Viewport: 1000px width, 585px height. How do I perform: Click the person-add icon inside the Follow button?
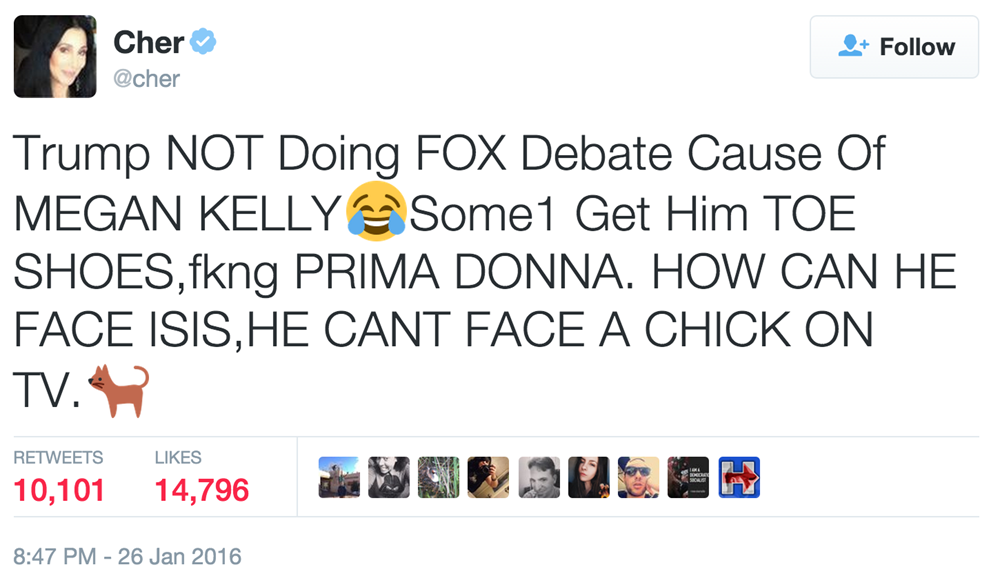click(x=855, y=46)
